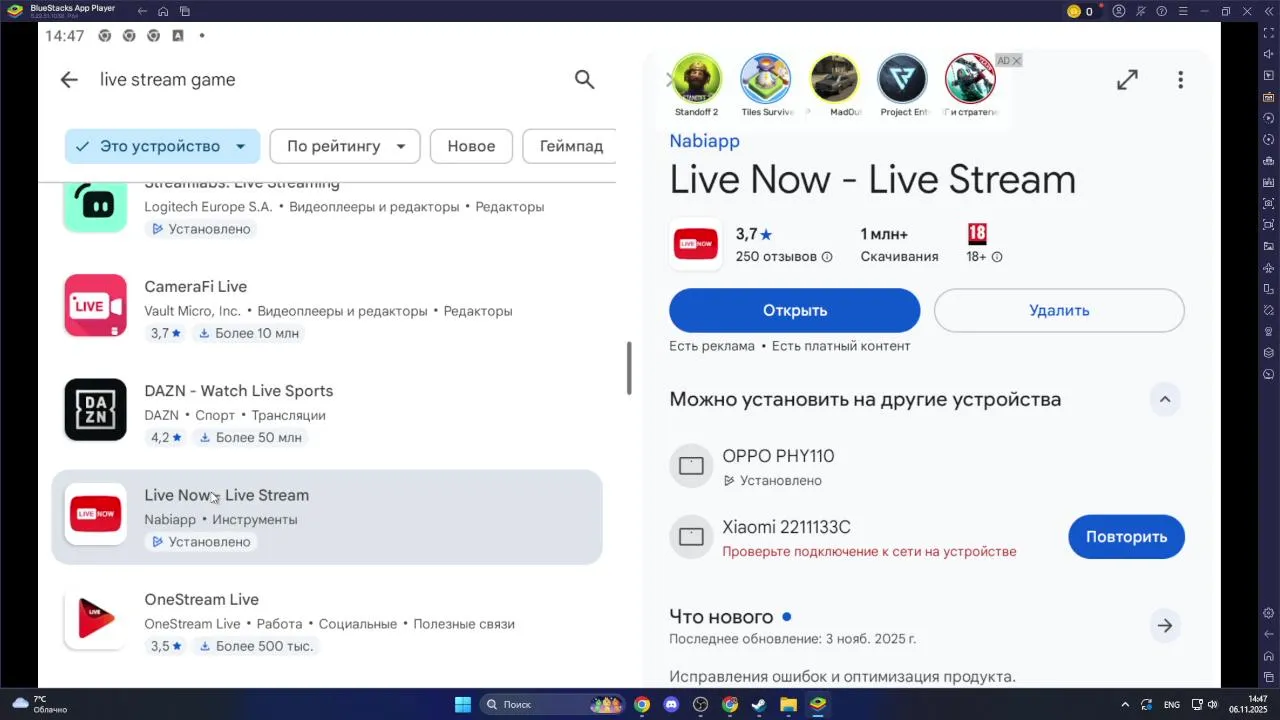Open OneStream Live title
This screenshot has width=1280, height=720.
[x=202, y=600]
